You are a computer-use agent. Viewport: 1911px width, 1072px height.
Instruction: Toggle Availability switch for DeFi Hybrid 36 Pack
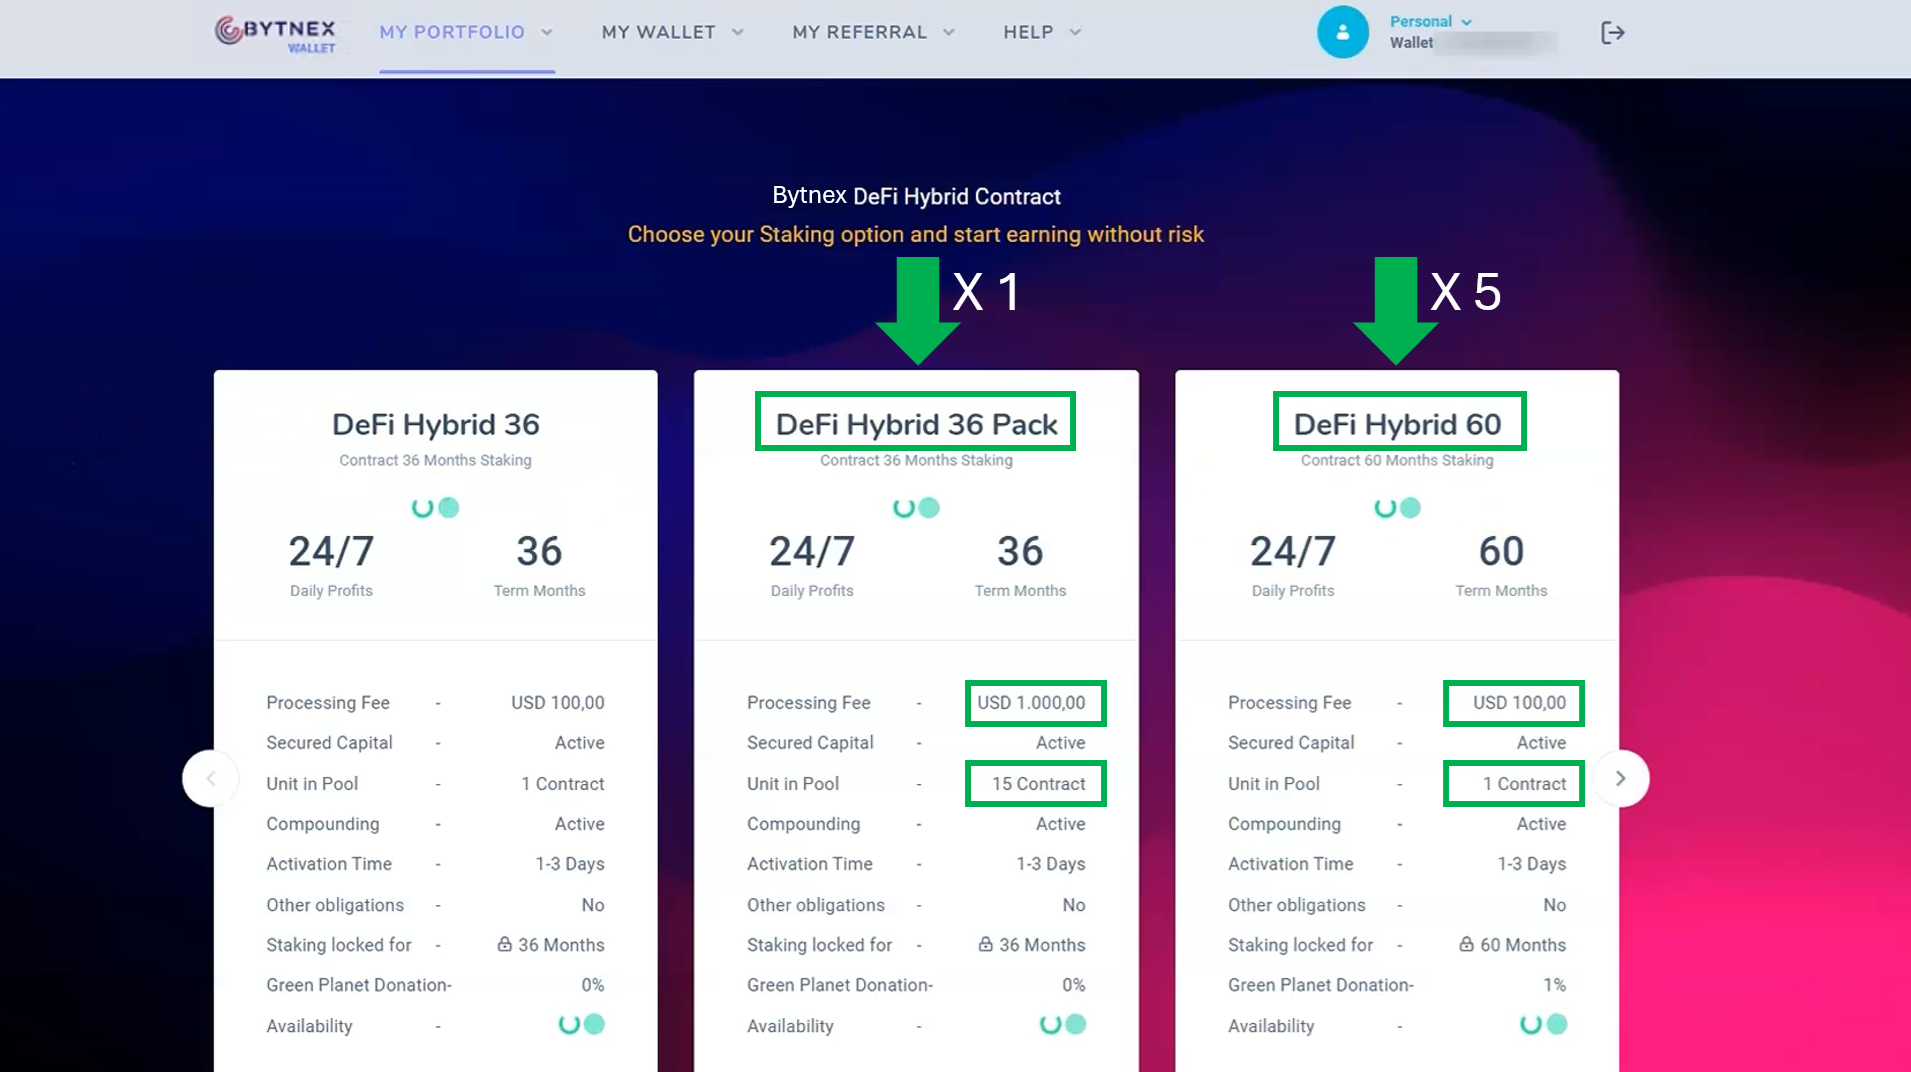click(x=1062, y=1025)
